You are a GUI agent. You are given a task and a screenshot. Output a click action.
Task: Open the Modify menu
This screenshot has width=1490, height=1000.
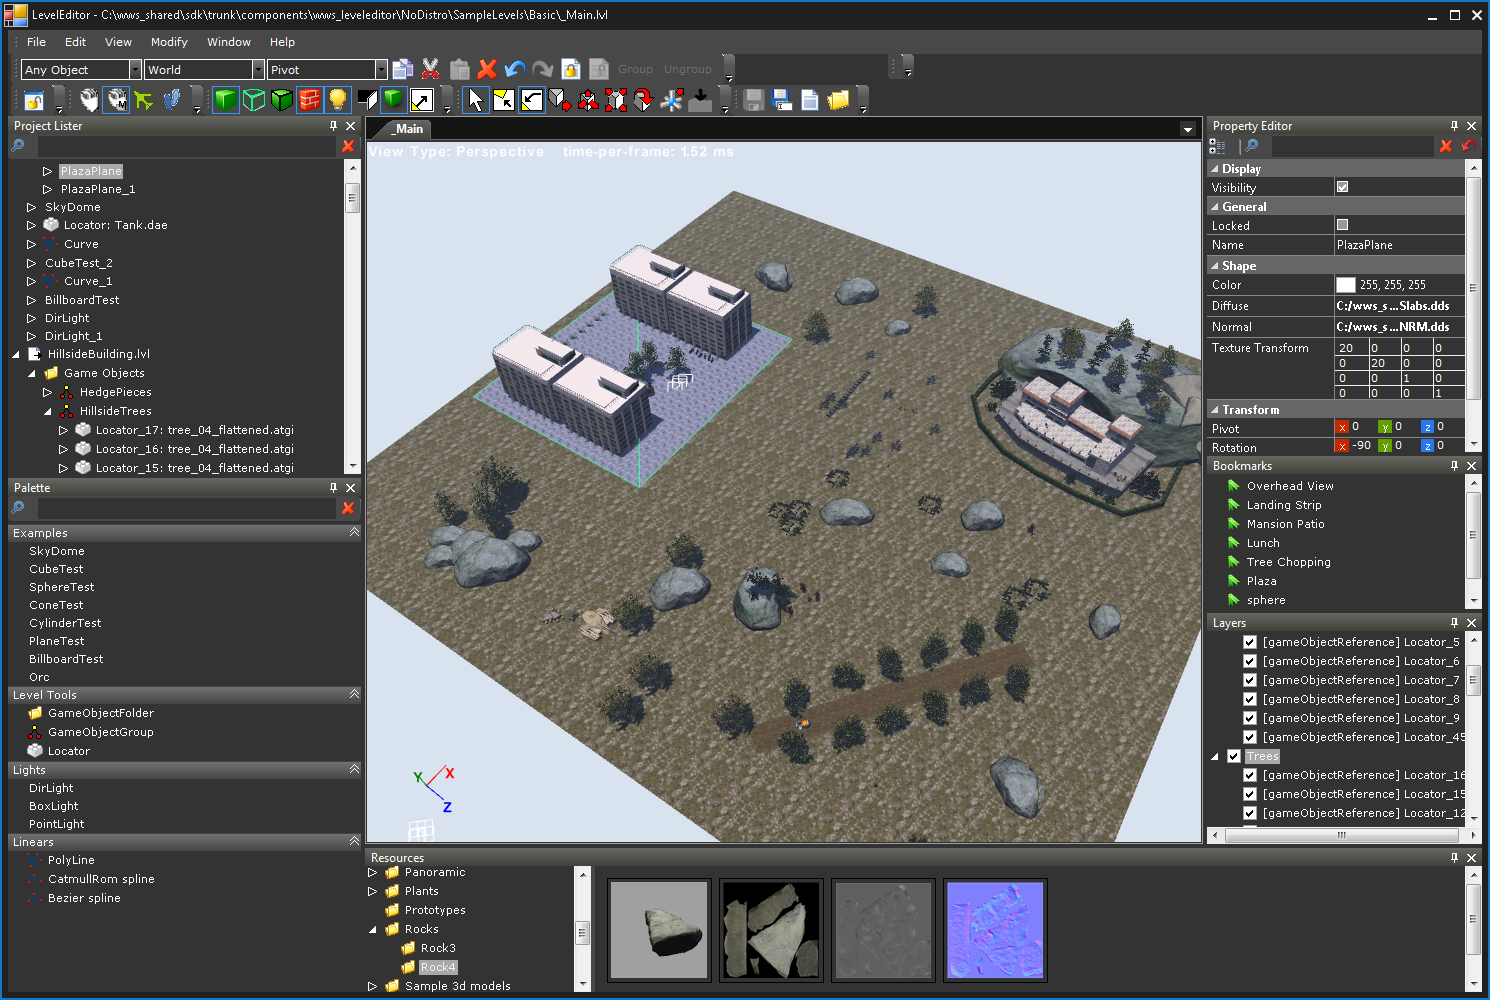[168, 42]
